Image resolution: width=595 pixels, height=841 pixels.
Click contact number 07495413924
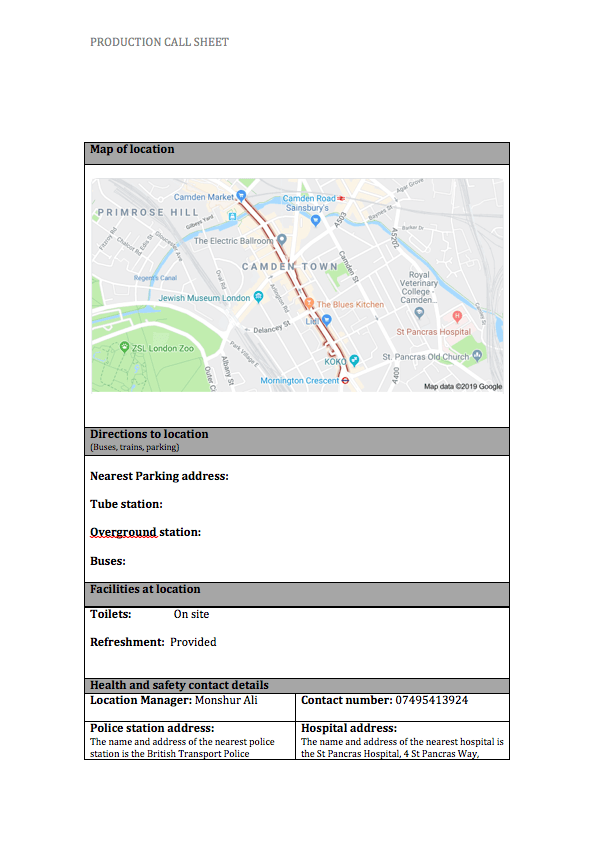(x=431, y=700)
